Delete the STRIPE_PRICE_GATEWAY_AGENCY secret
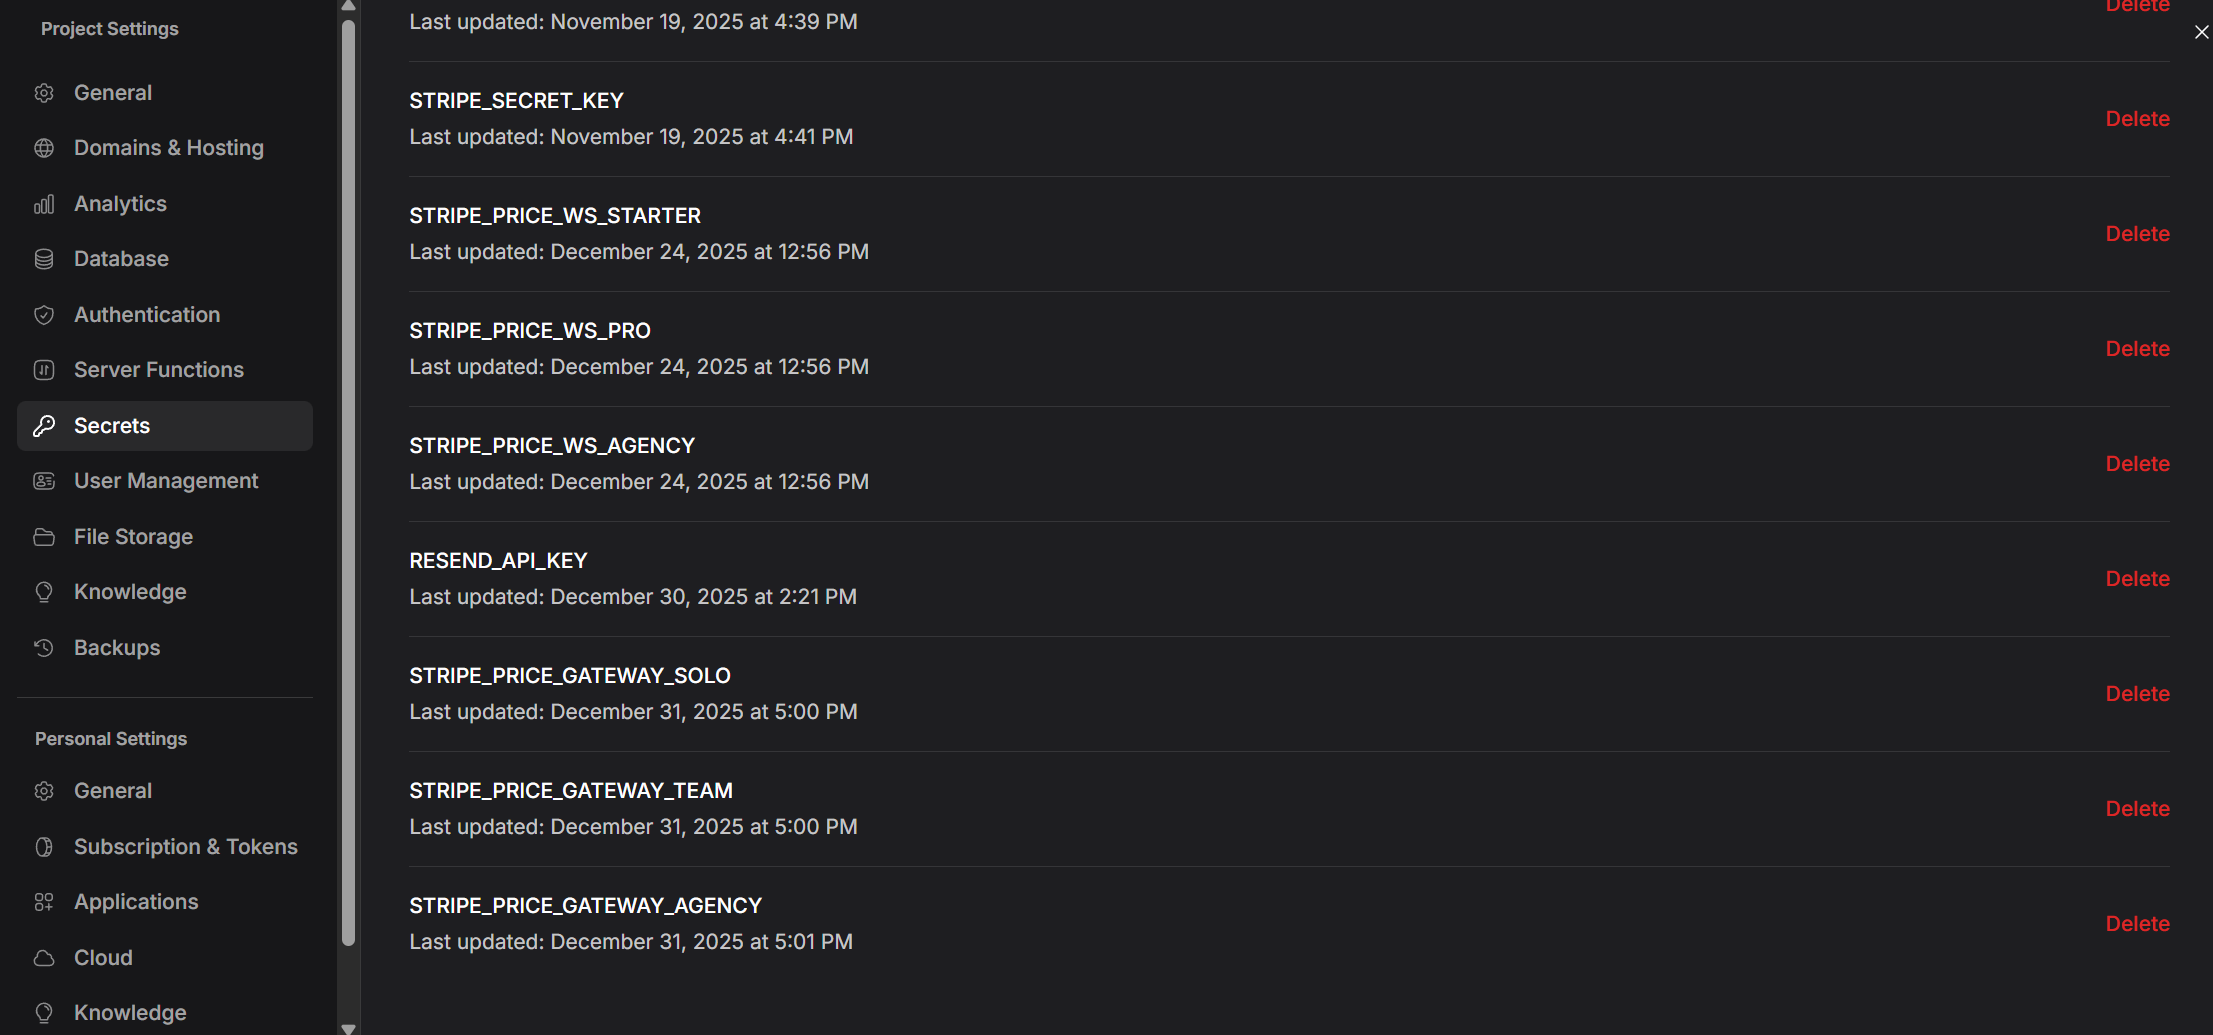Viewport: 2213px width, 1035px height. pos(2137,924)
